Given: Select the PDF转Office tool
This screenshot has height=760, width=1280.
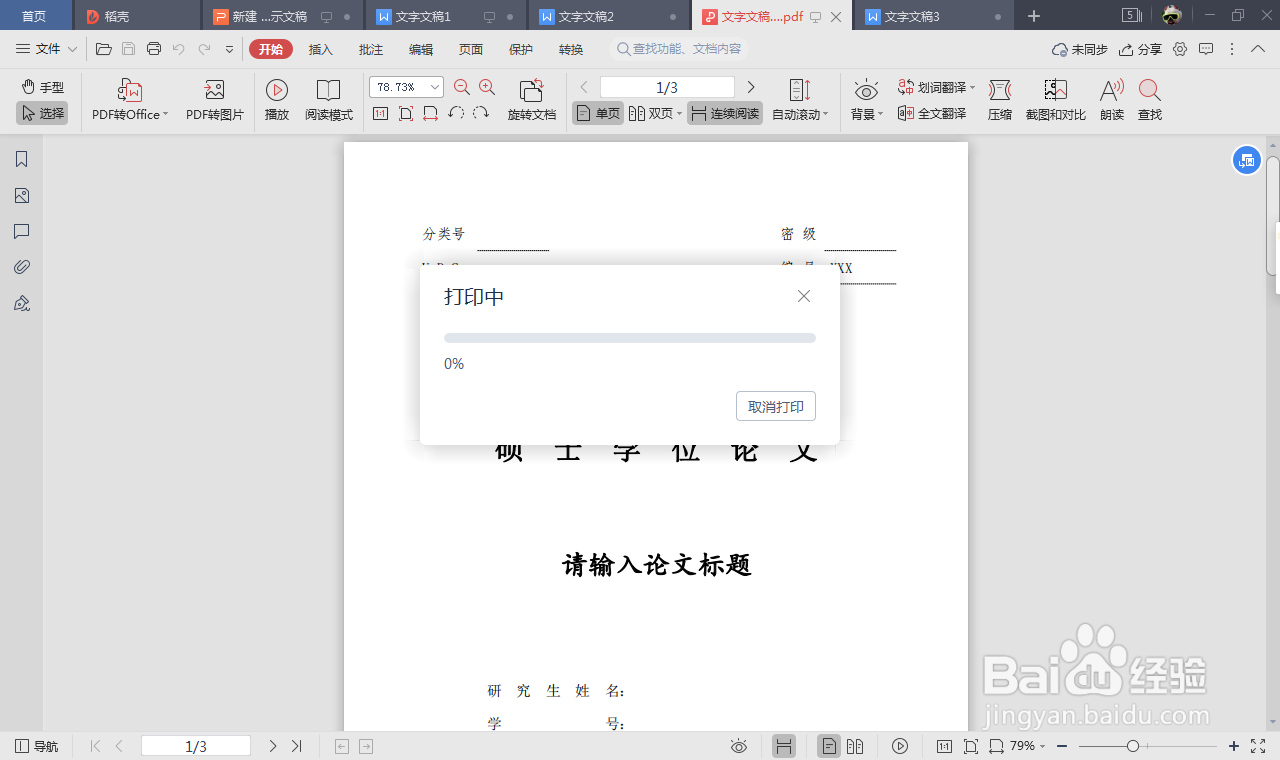Looking at the screenshot, I should click(x=126, y=99).
